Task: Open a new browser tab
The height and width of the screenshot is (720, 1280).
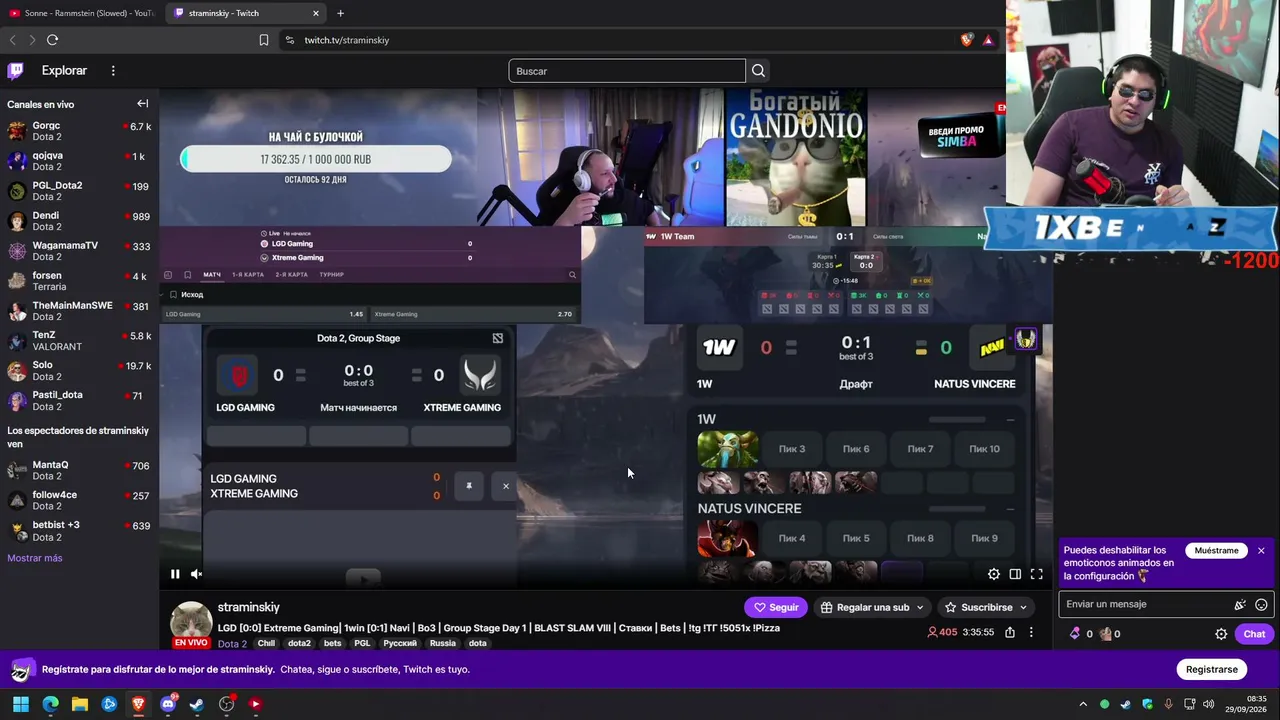Action: (340, 13)
